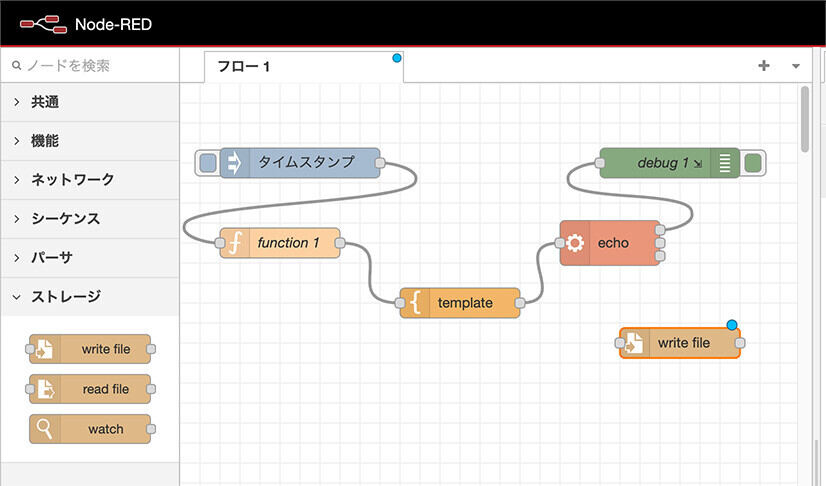The width and height of the screenshot is (826, 486).
Task: Collapse the ストレージ palette category
Action: 90,296
